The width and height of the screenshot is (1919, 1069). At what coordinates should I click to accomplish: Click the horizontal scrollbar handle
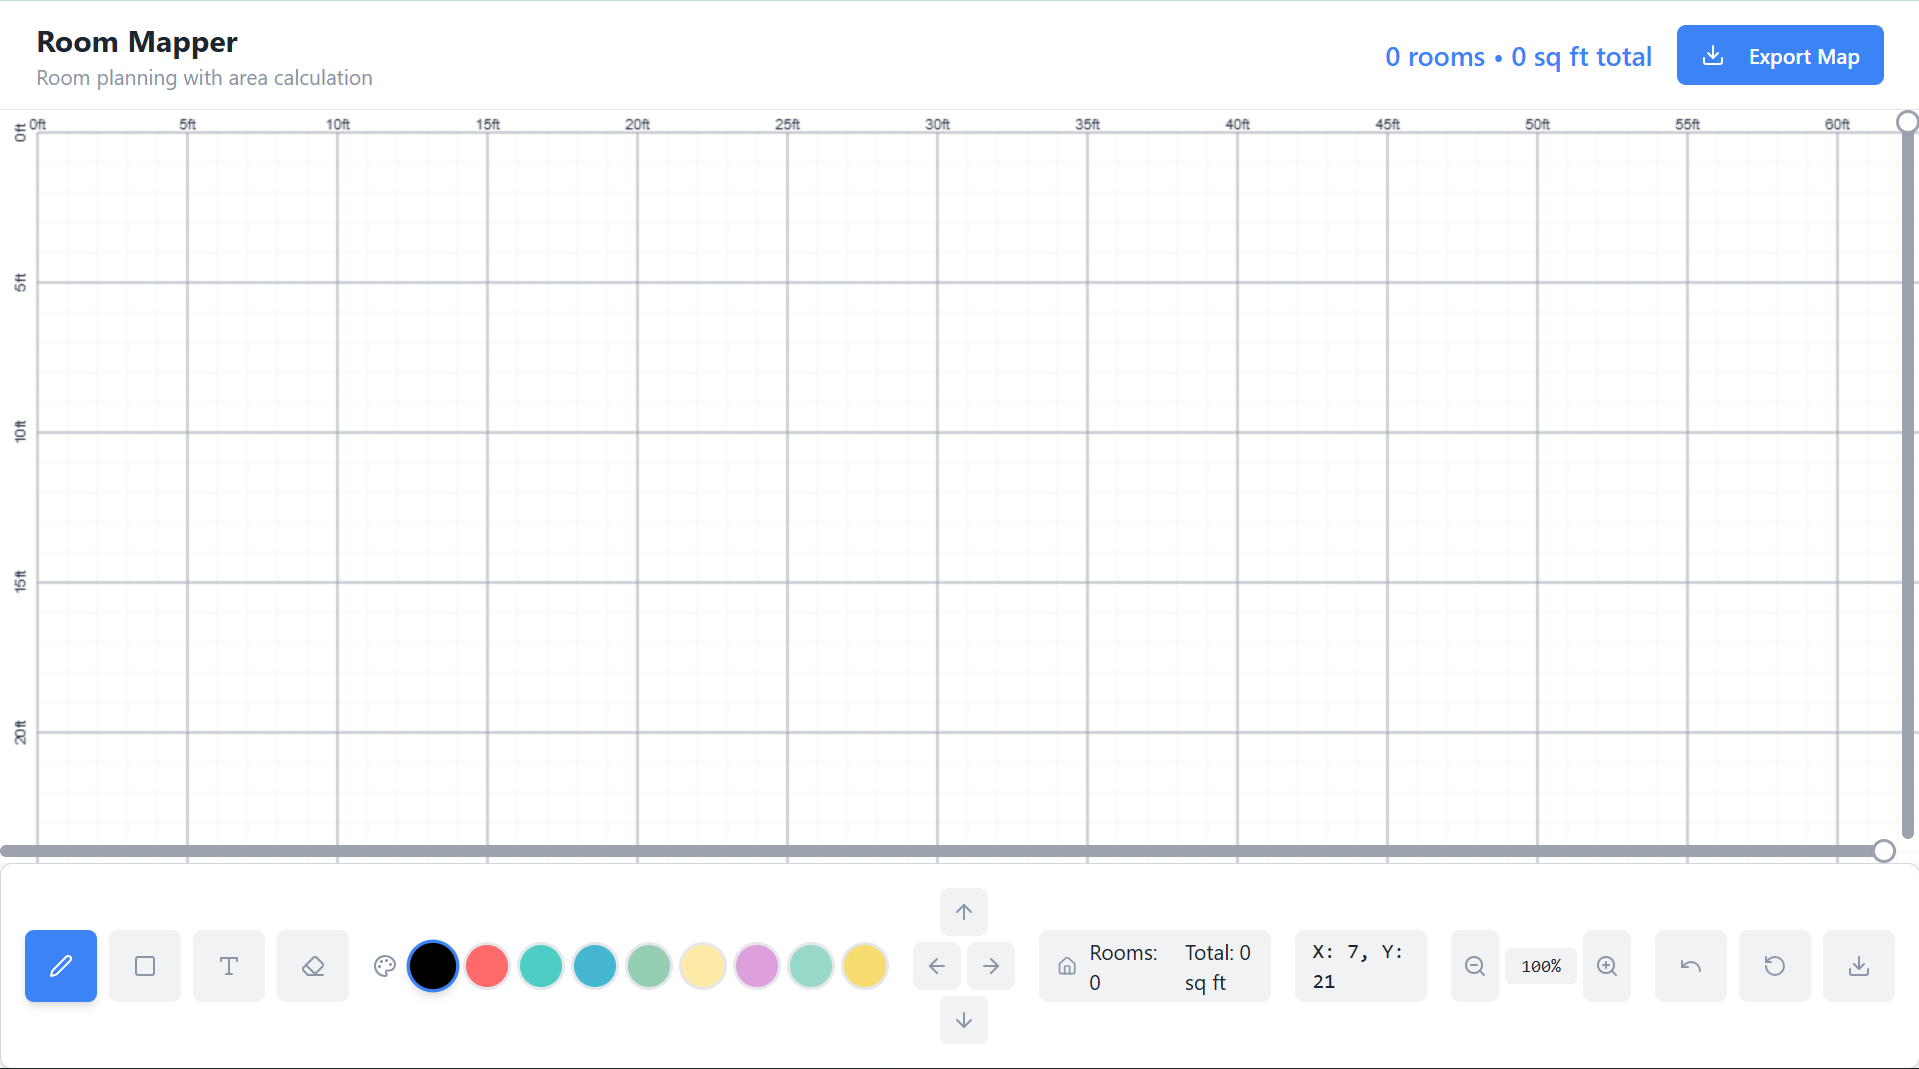pos(1884,850)
